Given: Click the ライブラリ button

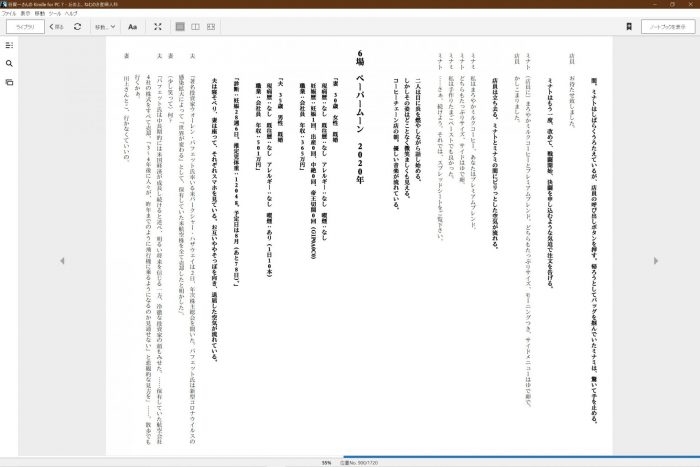Looking at the screenshot, I should coord(25,27).
